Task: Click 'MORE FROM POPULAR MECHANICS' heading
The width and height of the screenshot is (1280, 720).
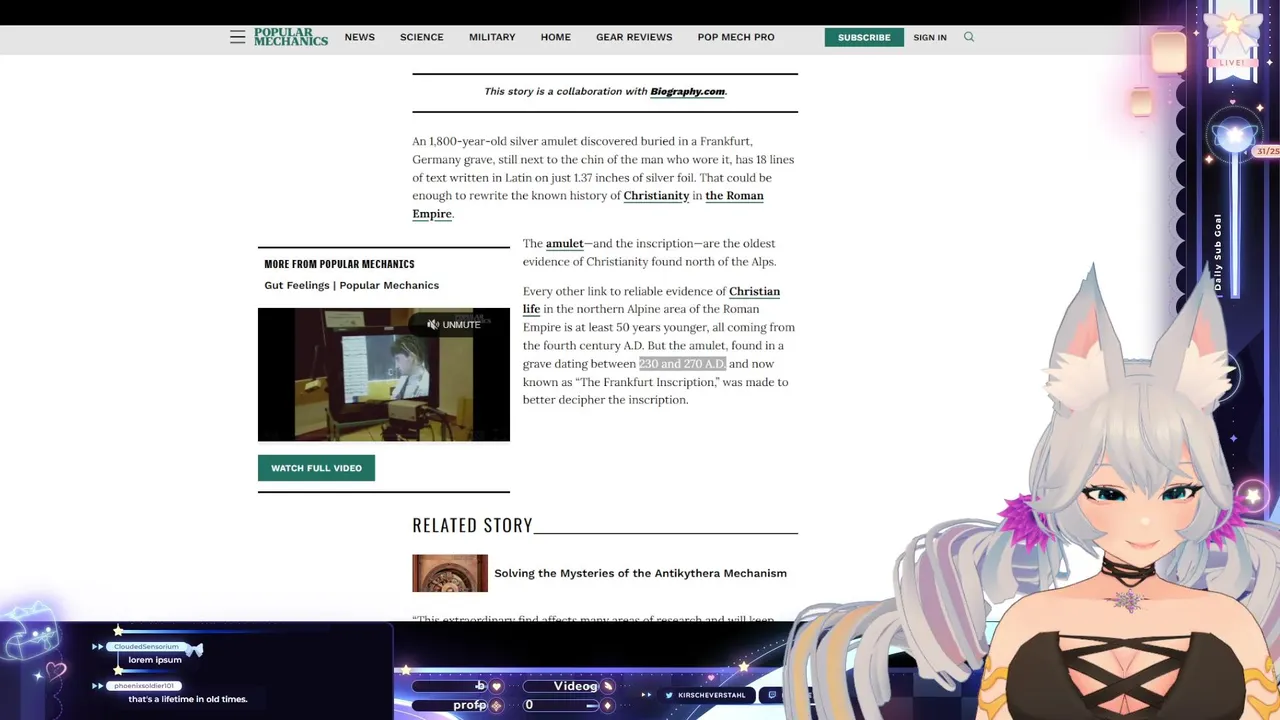Action: coord(339,264)
